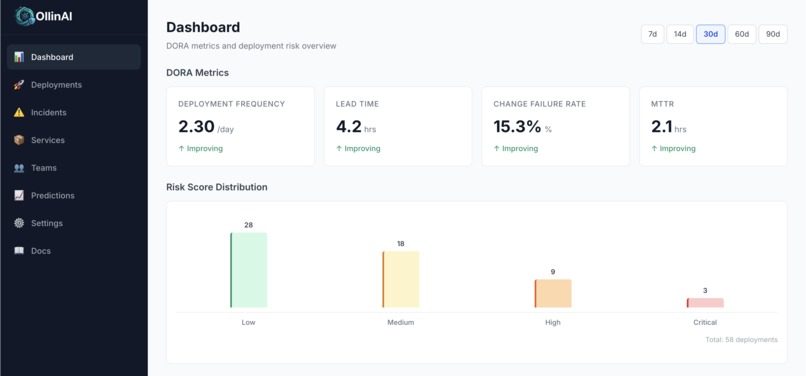Click the Services package box icon
806x376 pixels.
coord(19,140)
